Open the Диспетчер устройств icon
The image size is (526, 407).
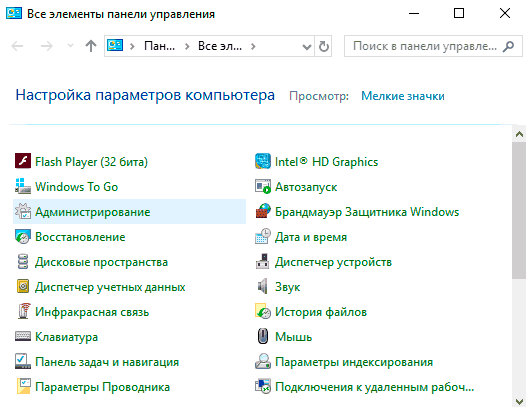click(263, 262)
